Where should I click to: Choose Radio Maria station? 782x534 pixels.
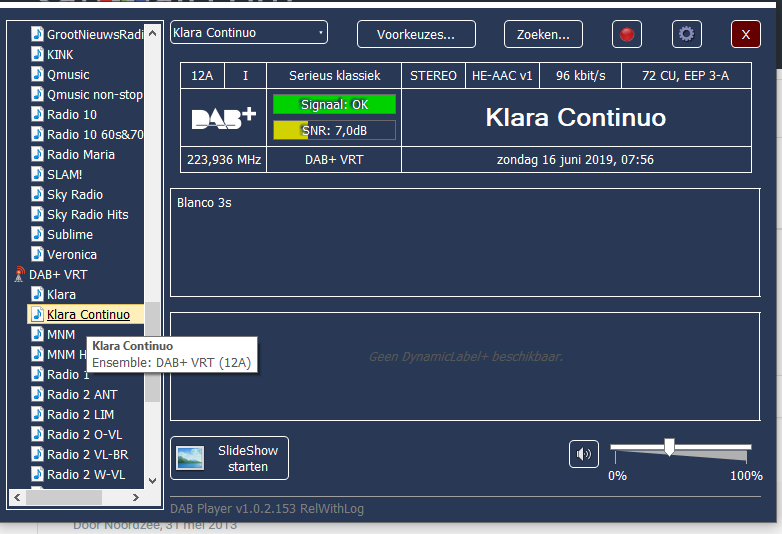click(x=81, y=155)
